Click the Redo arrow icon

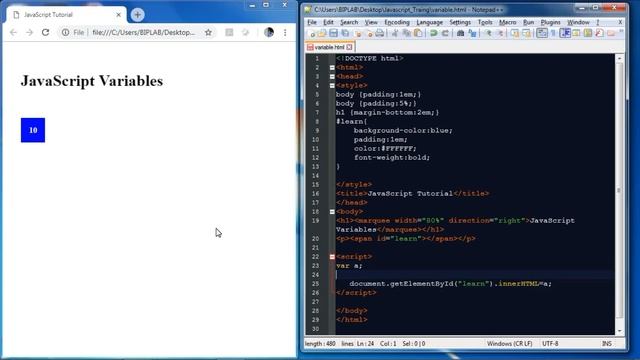point(445,33)
